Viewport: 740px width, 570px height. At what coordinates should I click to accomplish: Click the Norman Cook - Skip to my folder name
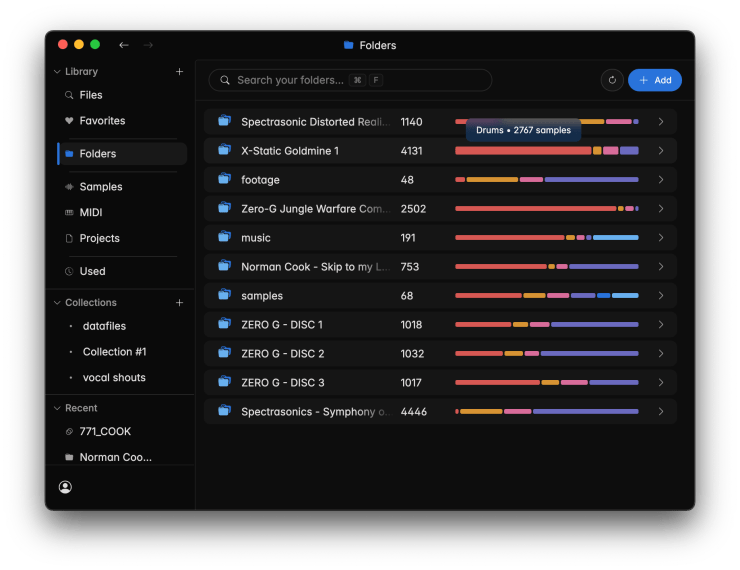tap(315, 267)
